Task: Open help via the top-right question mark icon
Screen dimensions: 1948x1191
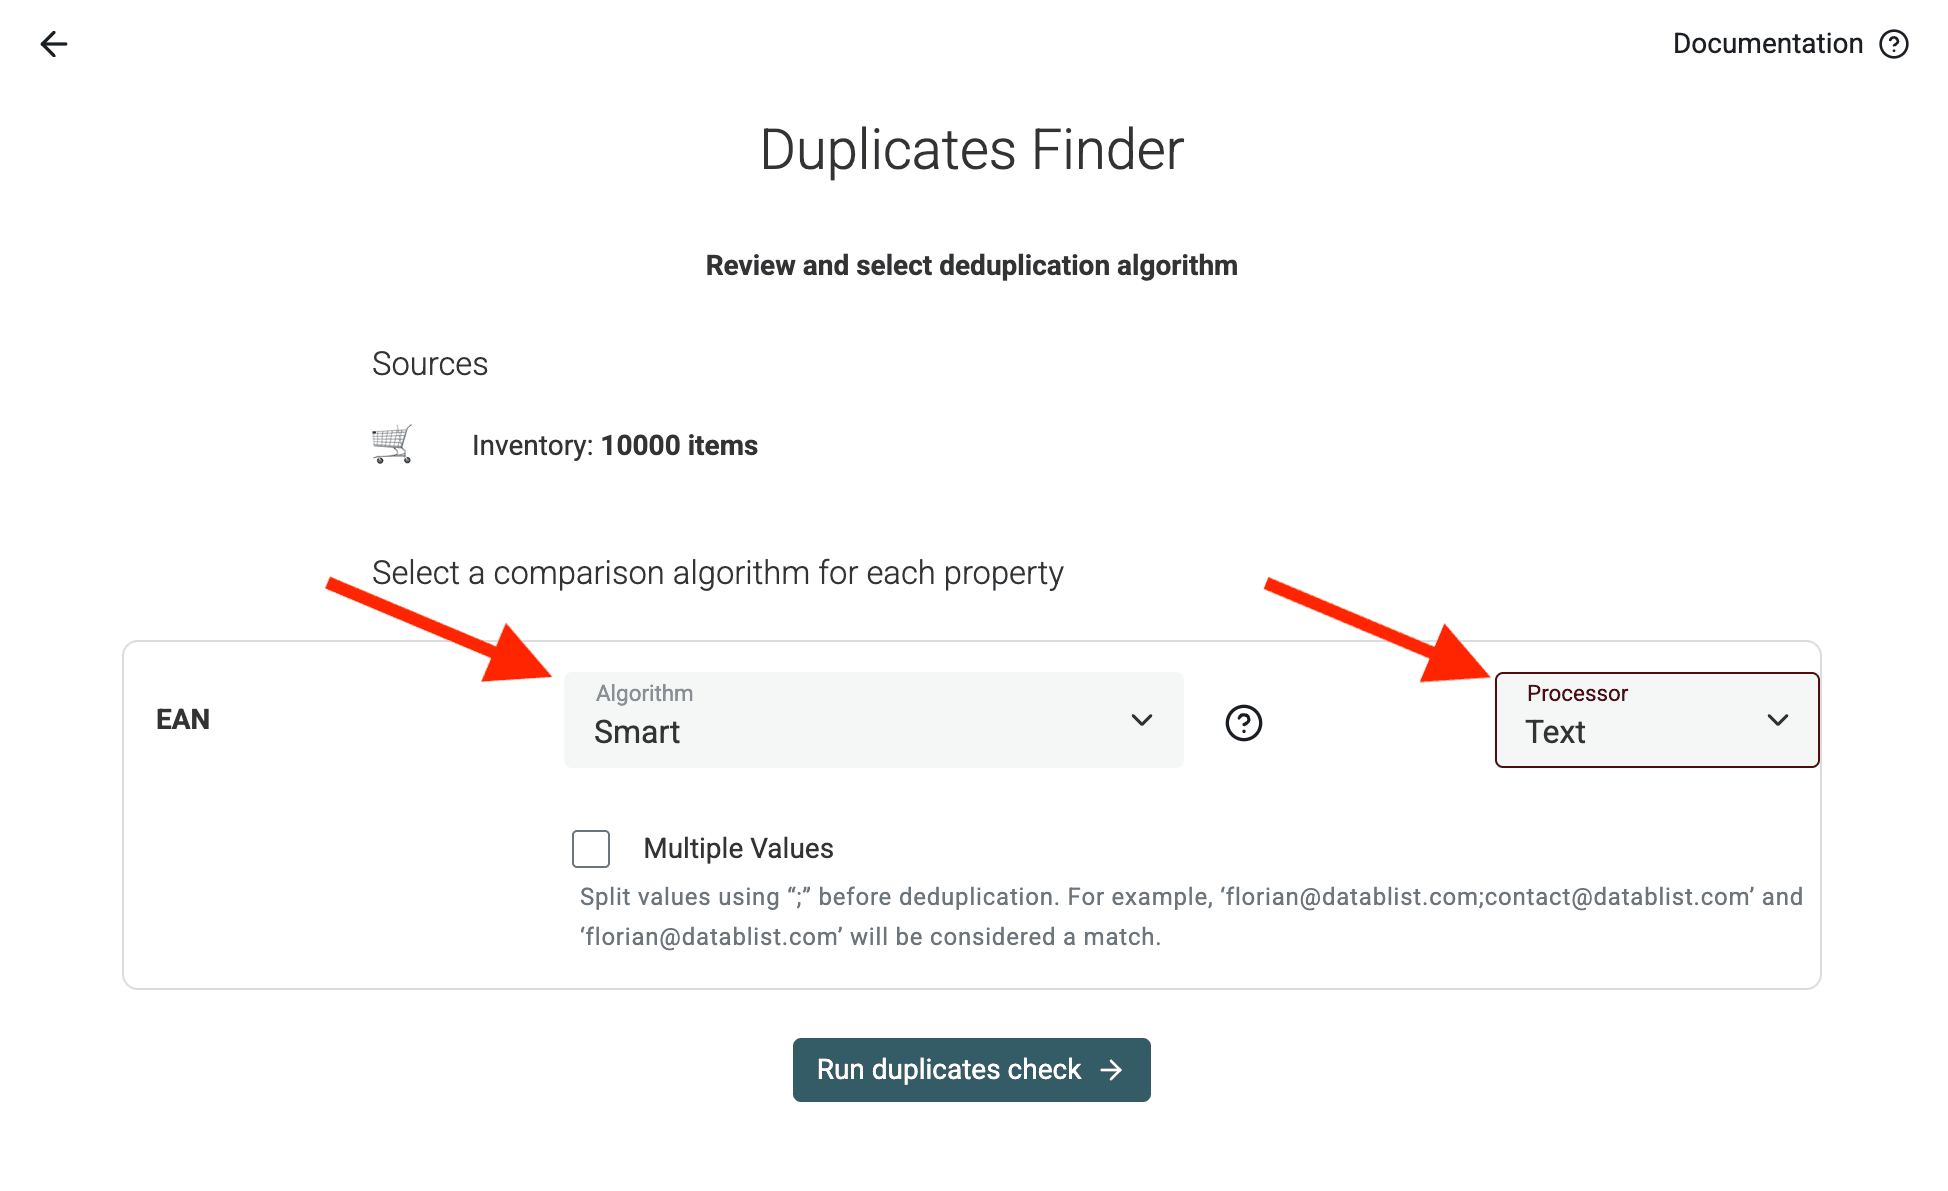Action: tap(1893, 44)
